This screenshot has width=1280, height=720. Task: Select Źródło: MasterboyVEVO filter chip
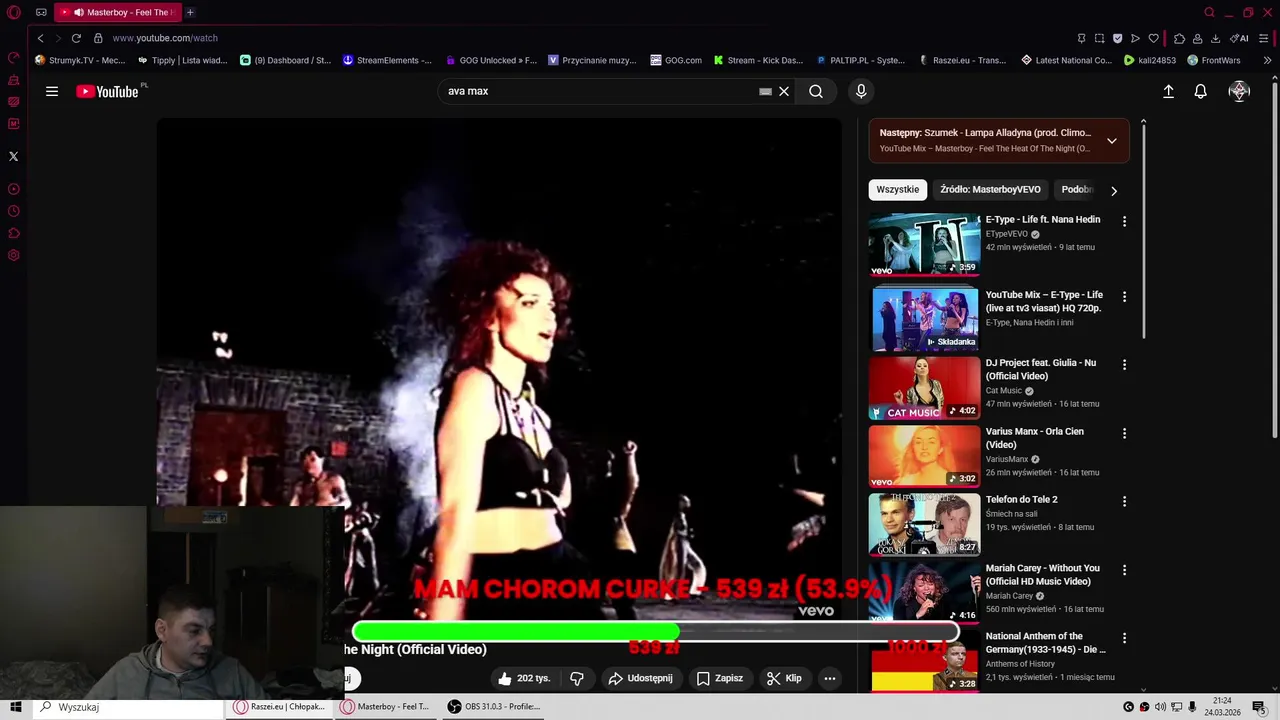coord(990,189)
